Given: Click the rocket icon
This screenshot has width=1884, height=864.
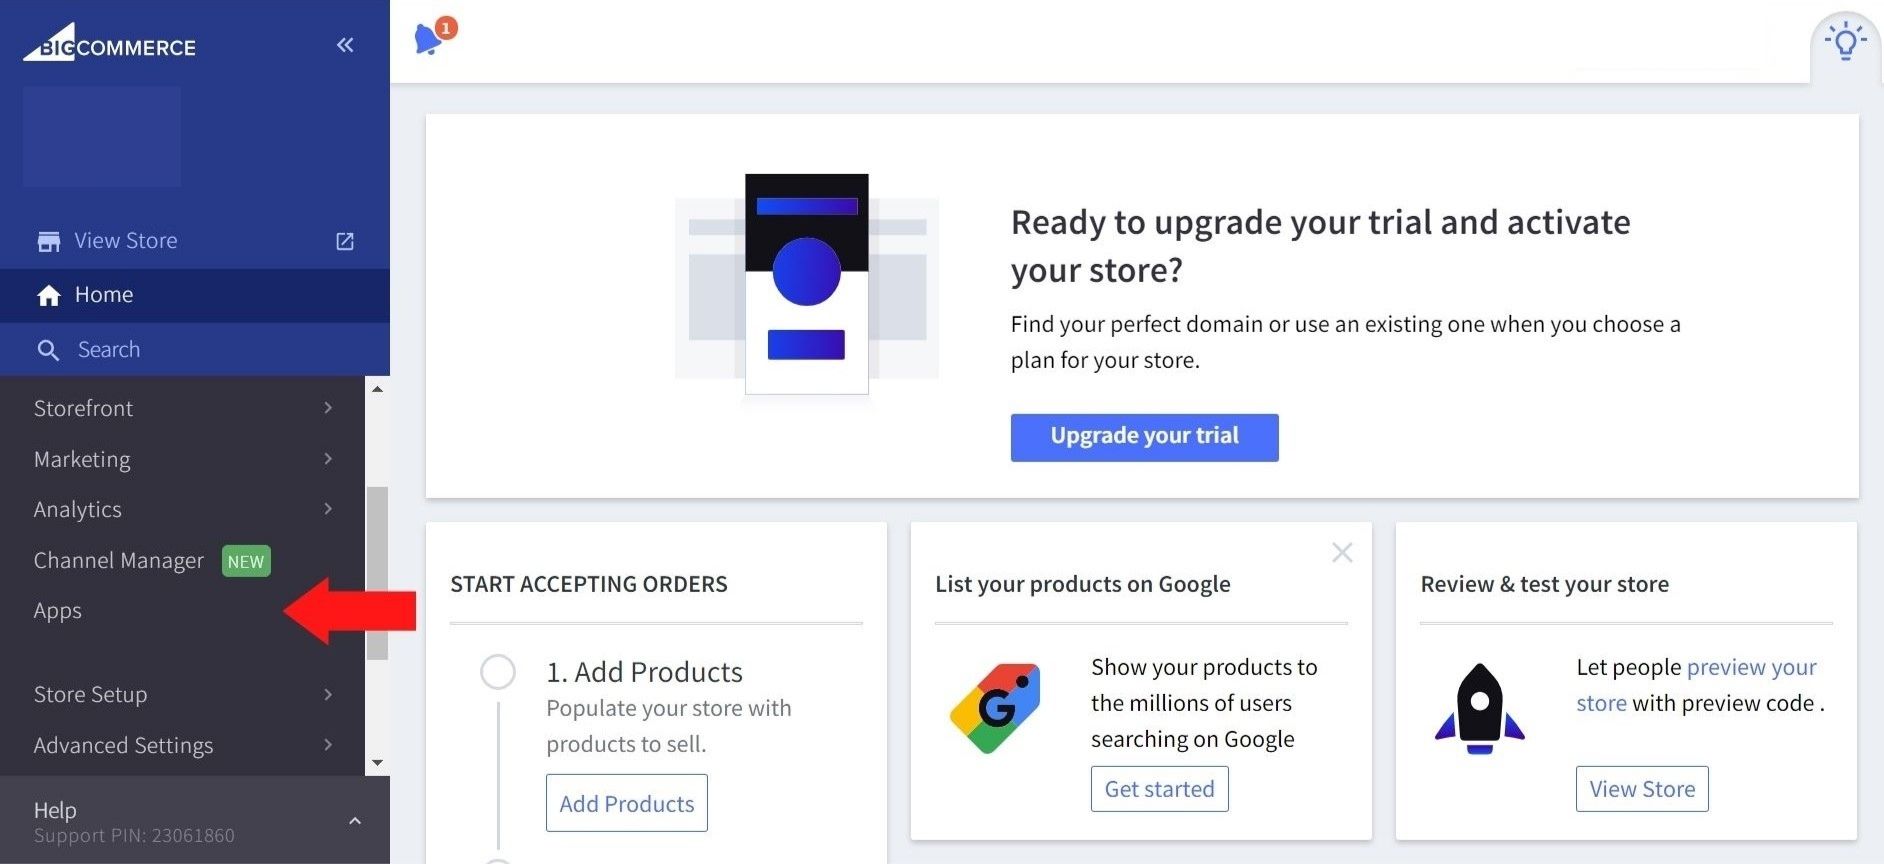Looking at the screenshot, I should point(1479,708).
